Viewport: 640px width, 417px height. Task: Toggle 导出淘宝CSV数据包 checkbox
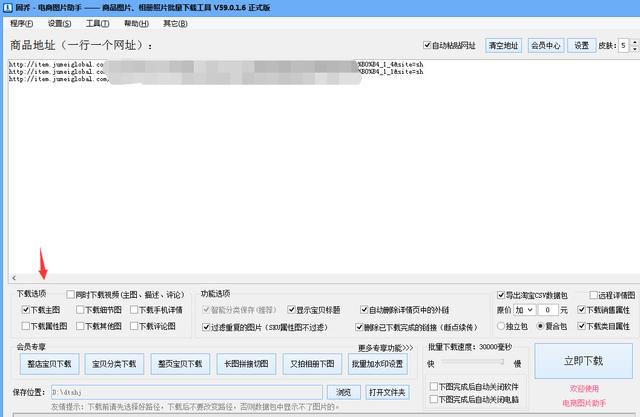(x=502, y=296)
